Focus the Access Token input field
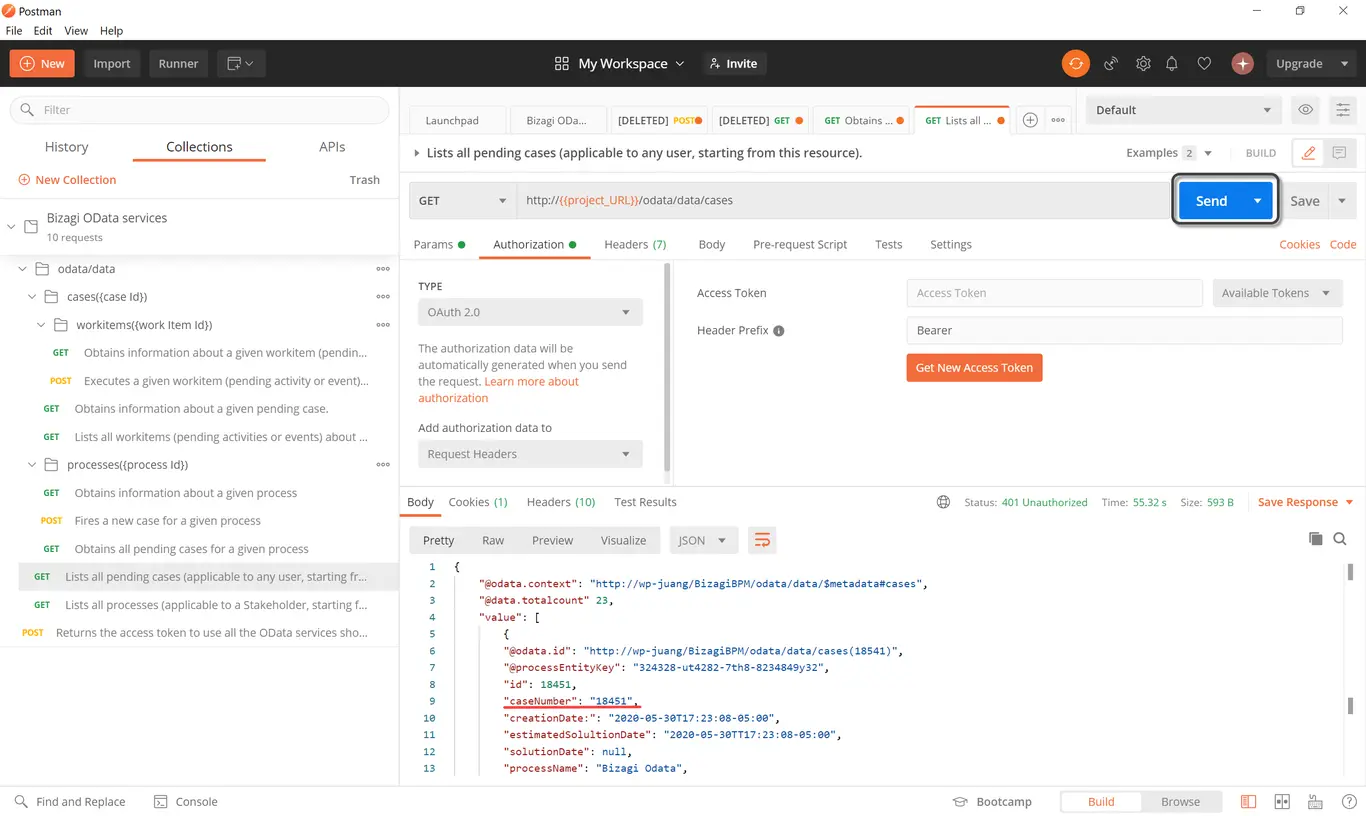The width and height of the screenshot is (1366, 816). click(x=1054, y=293)
